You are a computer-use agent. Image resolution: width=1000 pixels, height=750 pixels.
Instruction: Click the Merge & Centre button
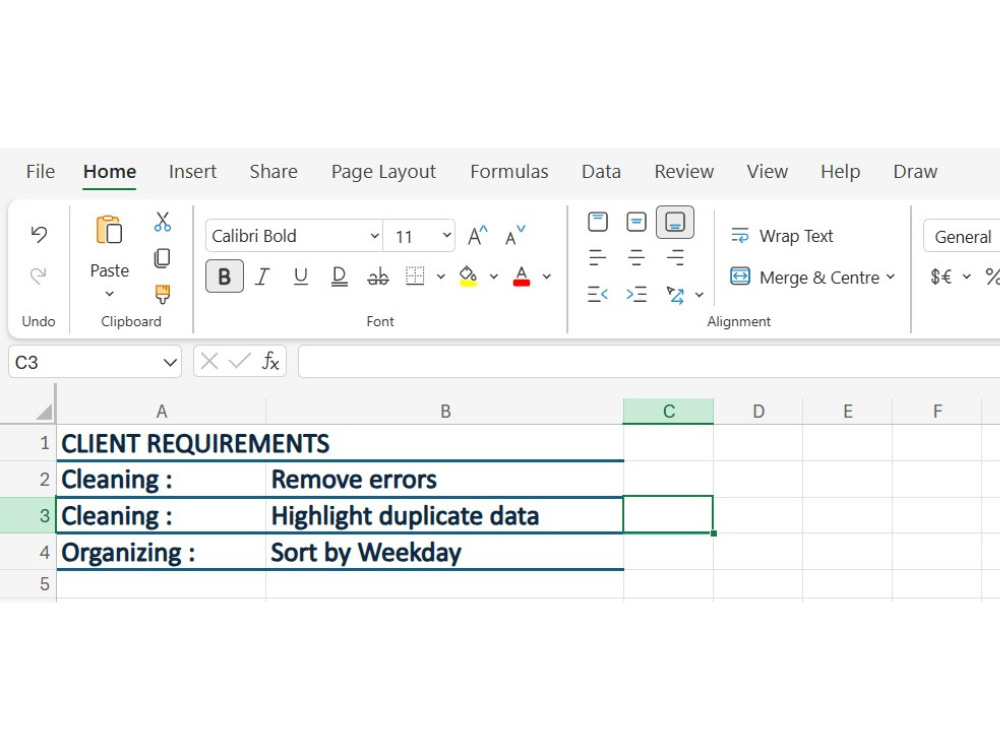point(805,277)
